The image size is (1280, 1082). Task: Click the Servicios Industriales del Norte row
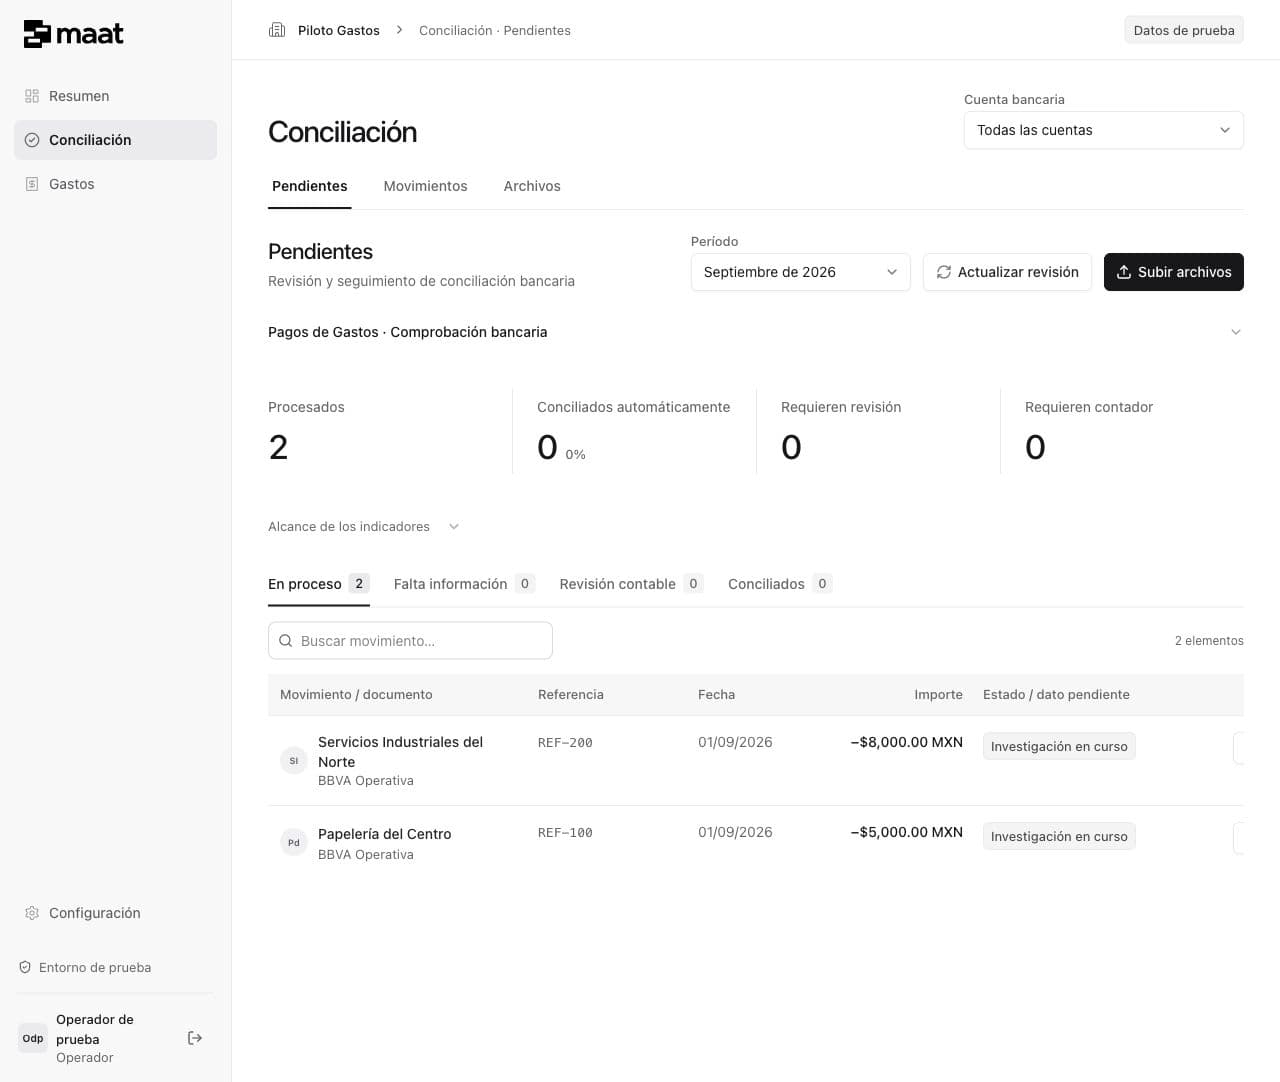pyautogui.click(x=756, y=761)
